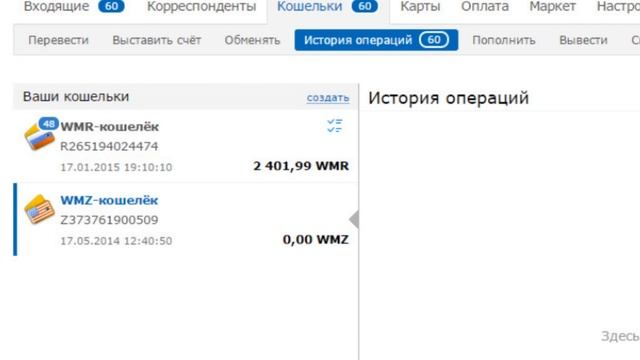Click Вывести action
The image size is (640, 360).
point(583,40)
